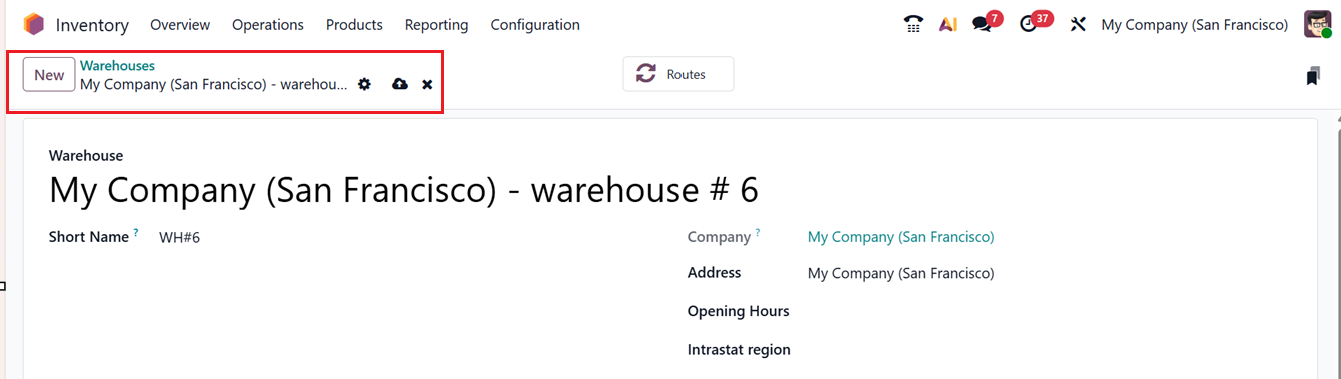The height and width of the screenshot is (379, 1341).
Task: Open the debug tools wrench icon
Action: pos(1078,25)
